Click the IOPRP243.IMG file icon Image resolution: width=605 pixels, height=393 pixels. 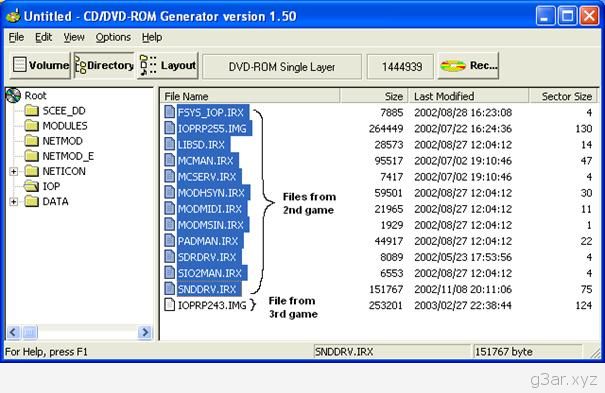169,305
